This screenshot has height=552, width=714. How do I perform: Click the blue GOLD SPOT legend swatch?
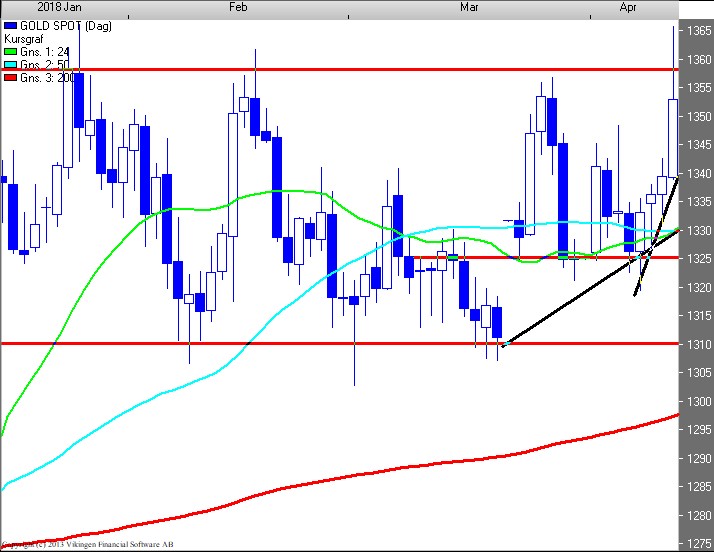tap(10, 23)
